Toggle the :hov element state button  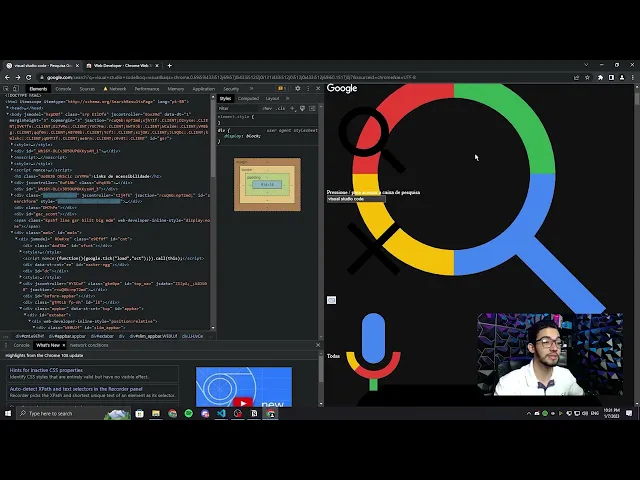point(267,108)
